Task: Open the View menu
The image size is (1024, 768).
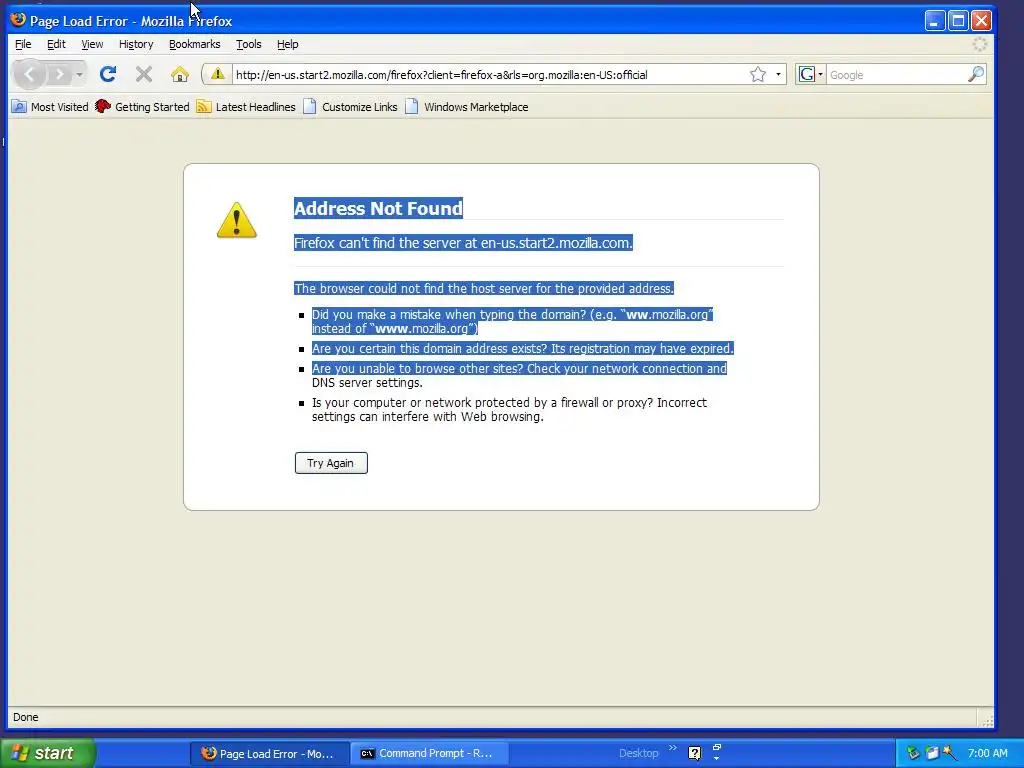Action: click(92, 44)
